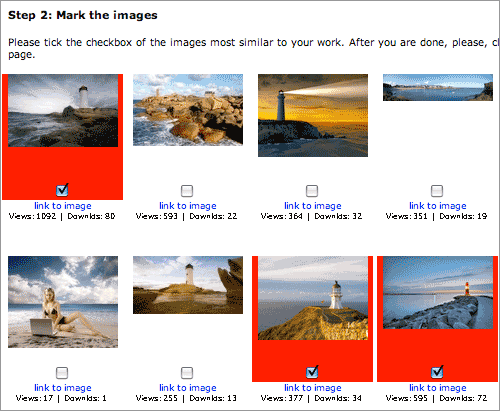Open link to image with 593 views

coord(188,206)
